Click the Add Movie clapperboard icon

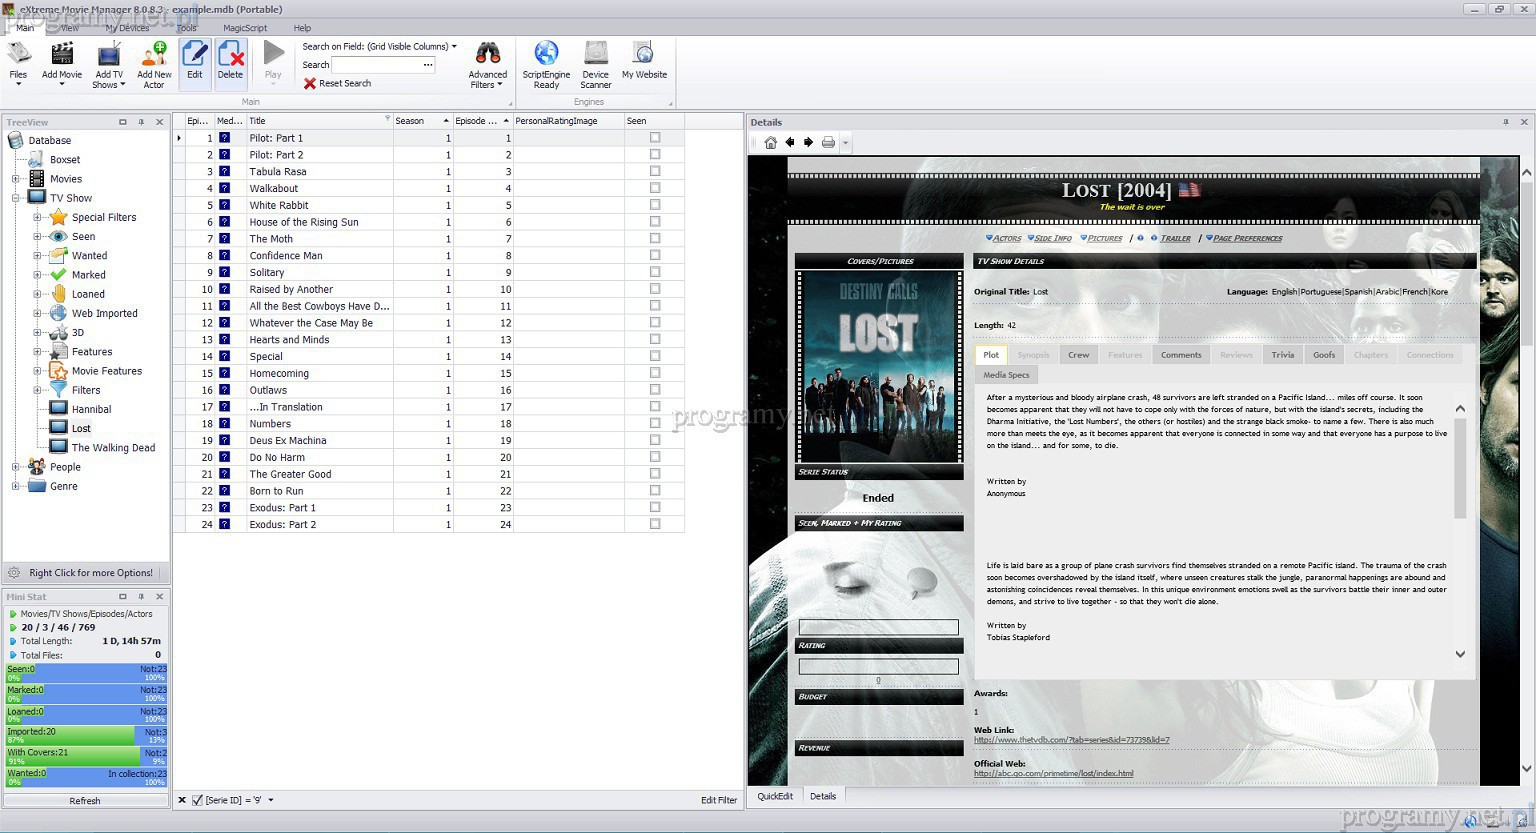coord(62,55)
